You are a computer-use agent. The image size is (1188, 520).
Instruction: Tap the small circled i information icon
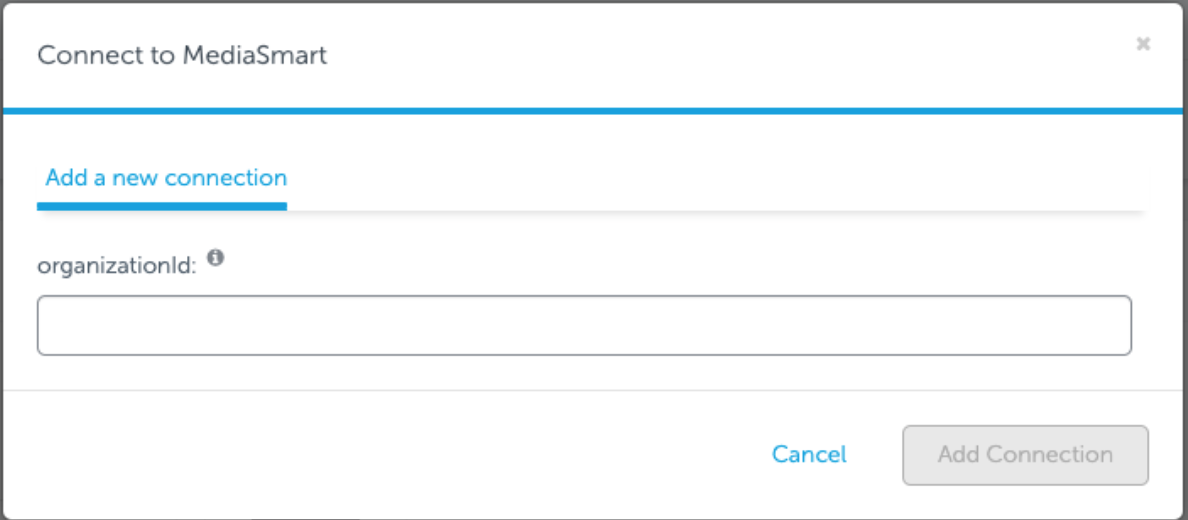[x=215, y=258]
